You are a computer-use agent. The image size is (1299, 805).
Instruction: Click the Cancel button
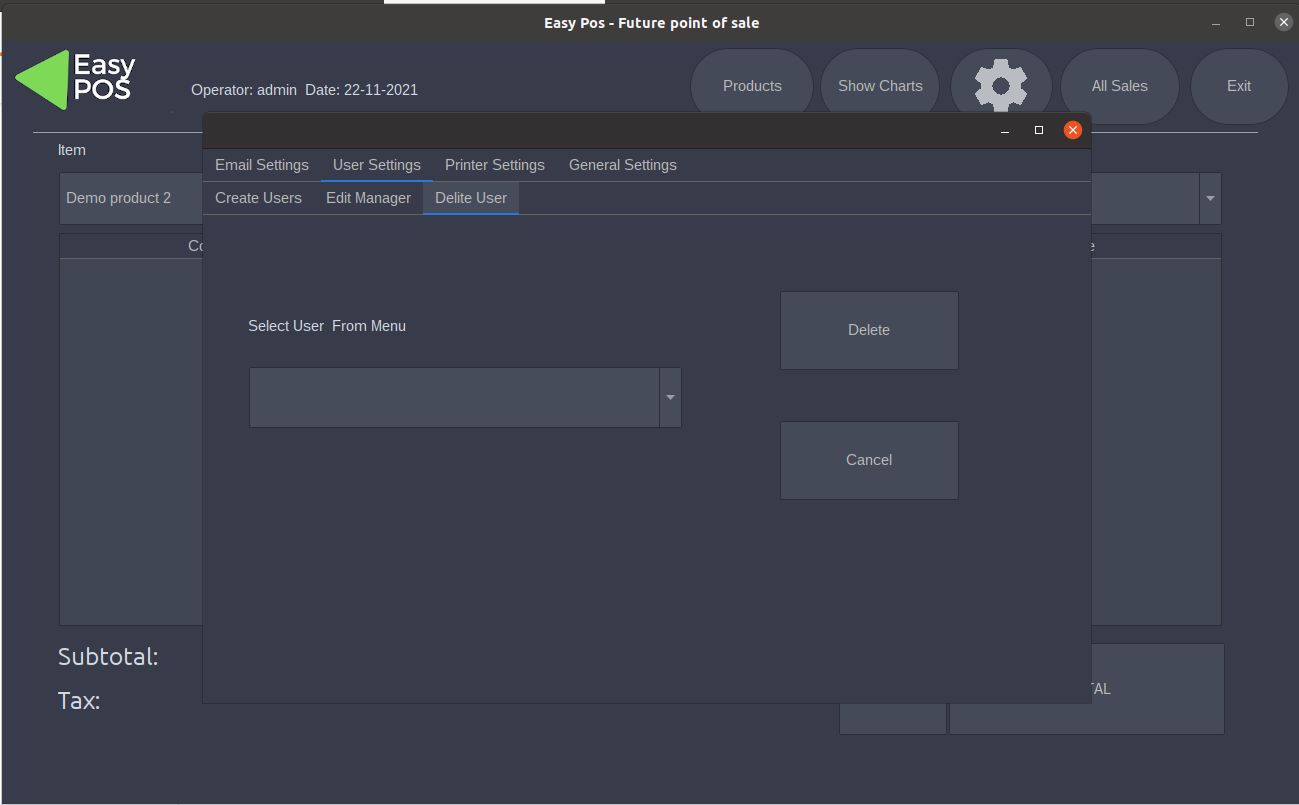coord(869,460)
